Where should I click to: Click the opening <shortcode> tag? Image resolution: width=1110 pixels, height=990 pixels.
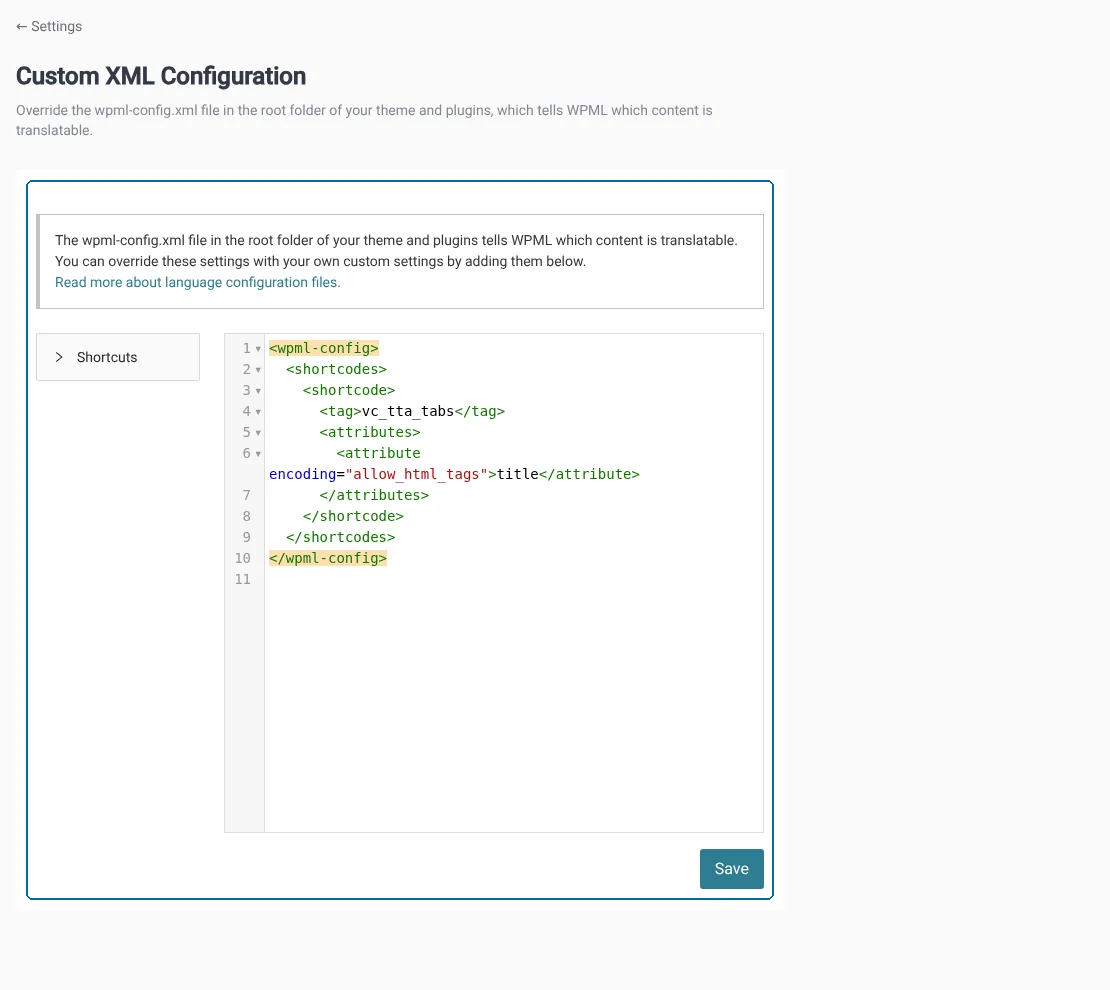[349, 390]
